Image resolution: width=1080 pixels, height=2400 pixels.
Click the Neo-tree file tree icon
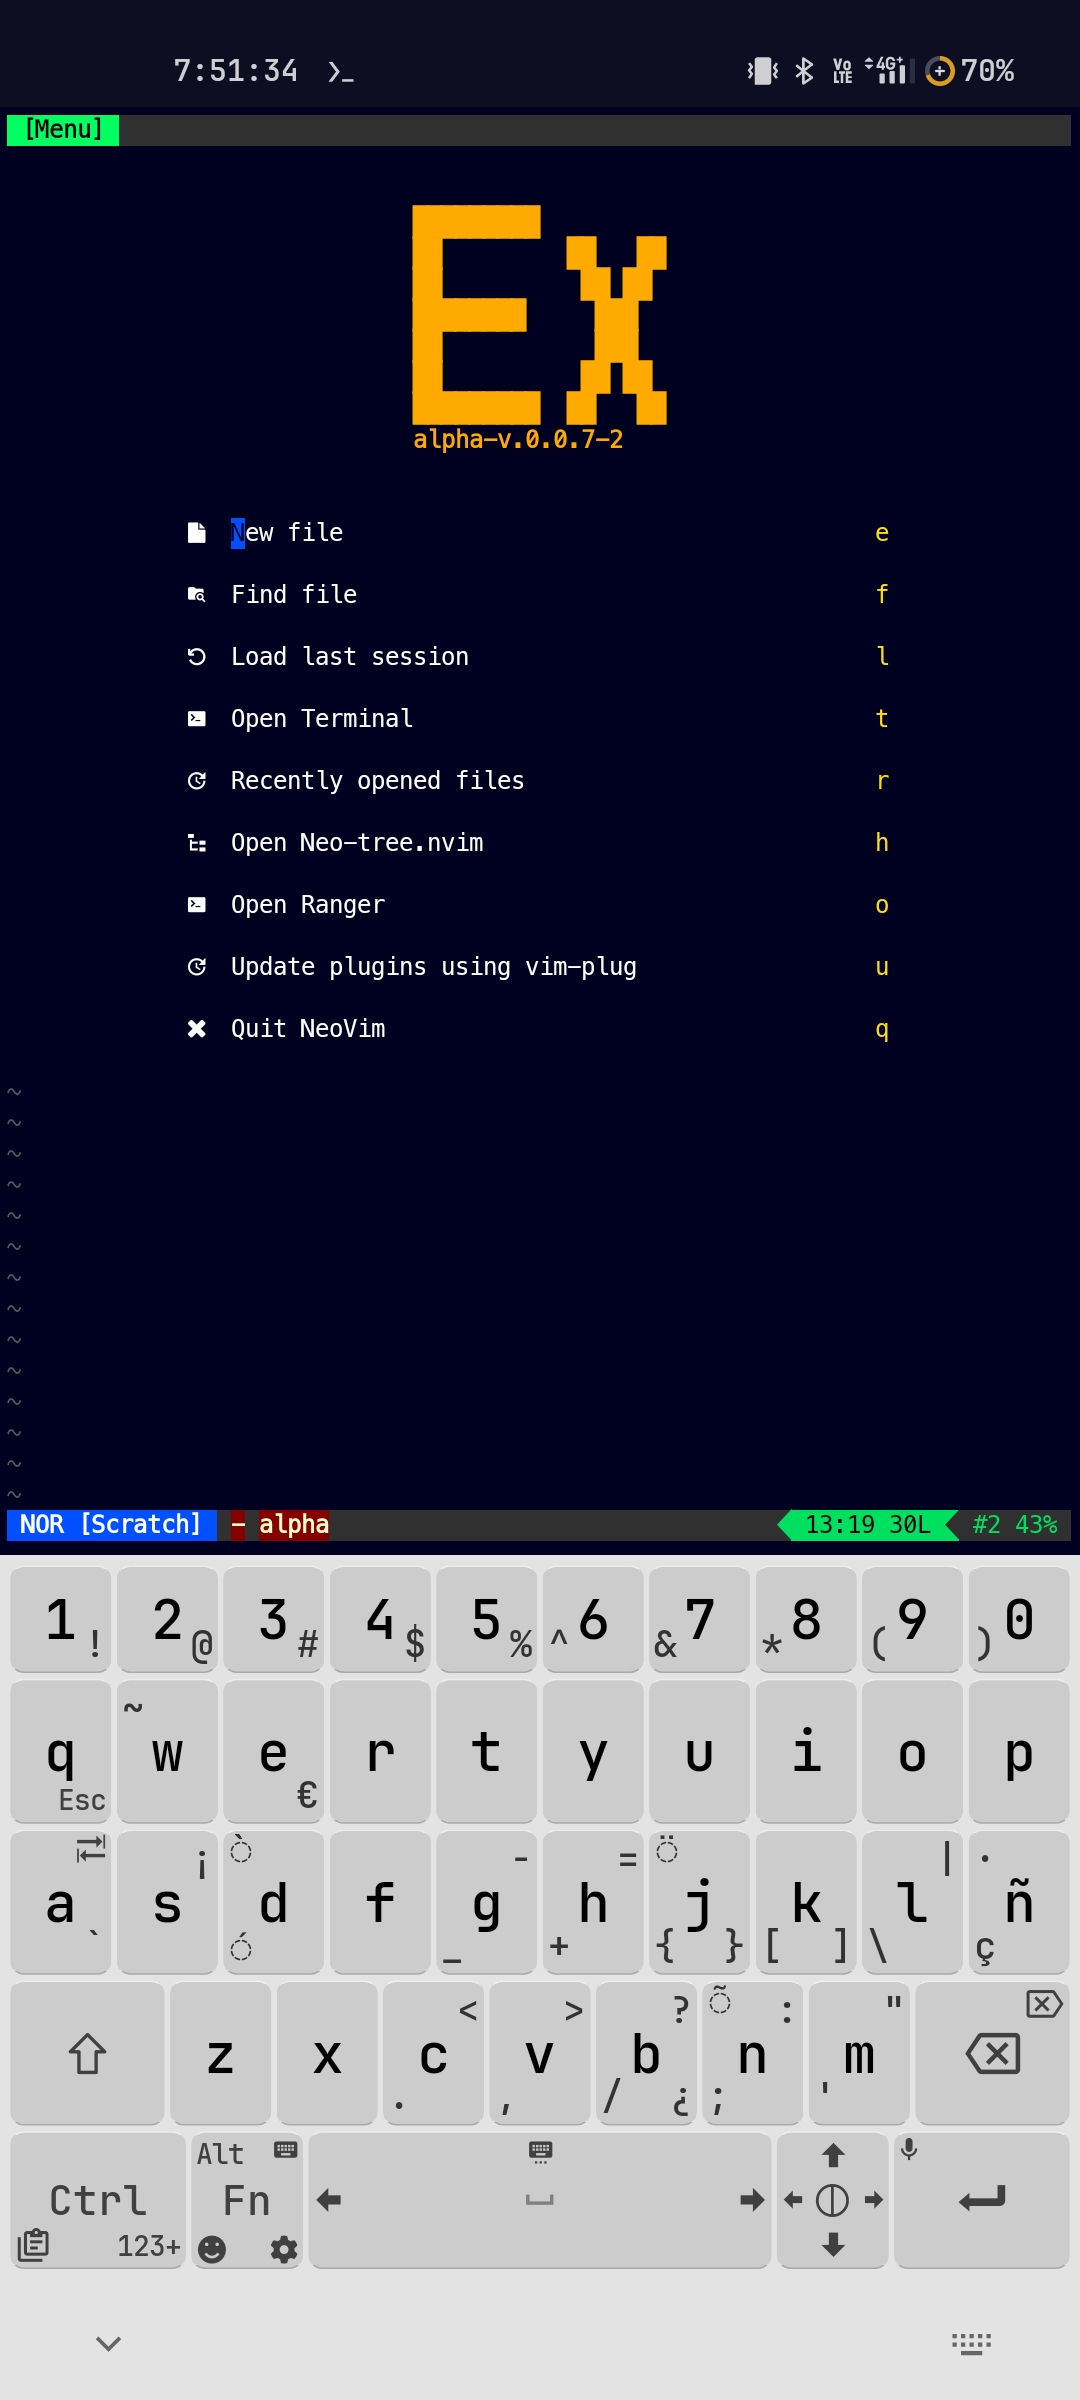(197, 843)
